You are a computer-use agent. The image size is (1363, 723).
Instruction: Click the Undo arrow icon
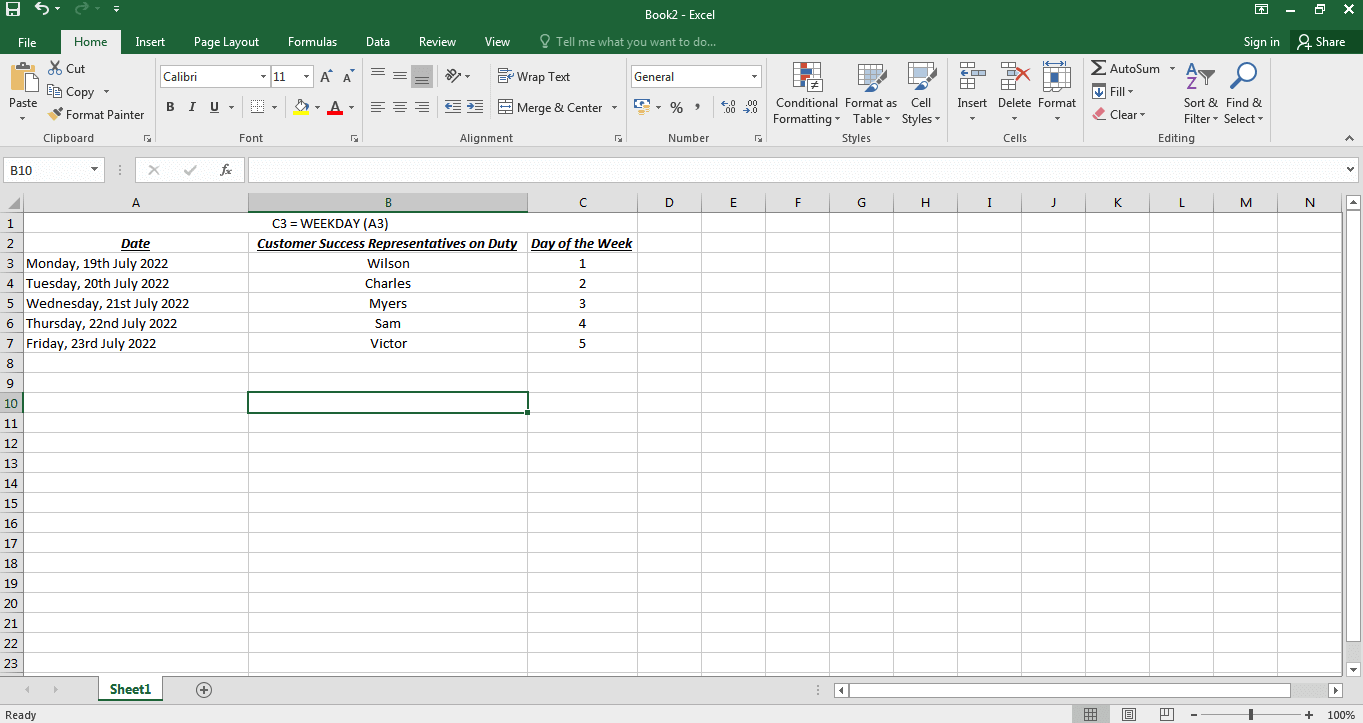click(x=41, y=9)
